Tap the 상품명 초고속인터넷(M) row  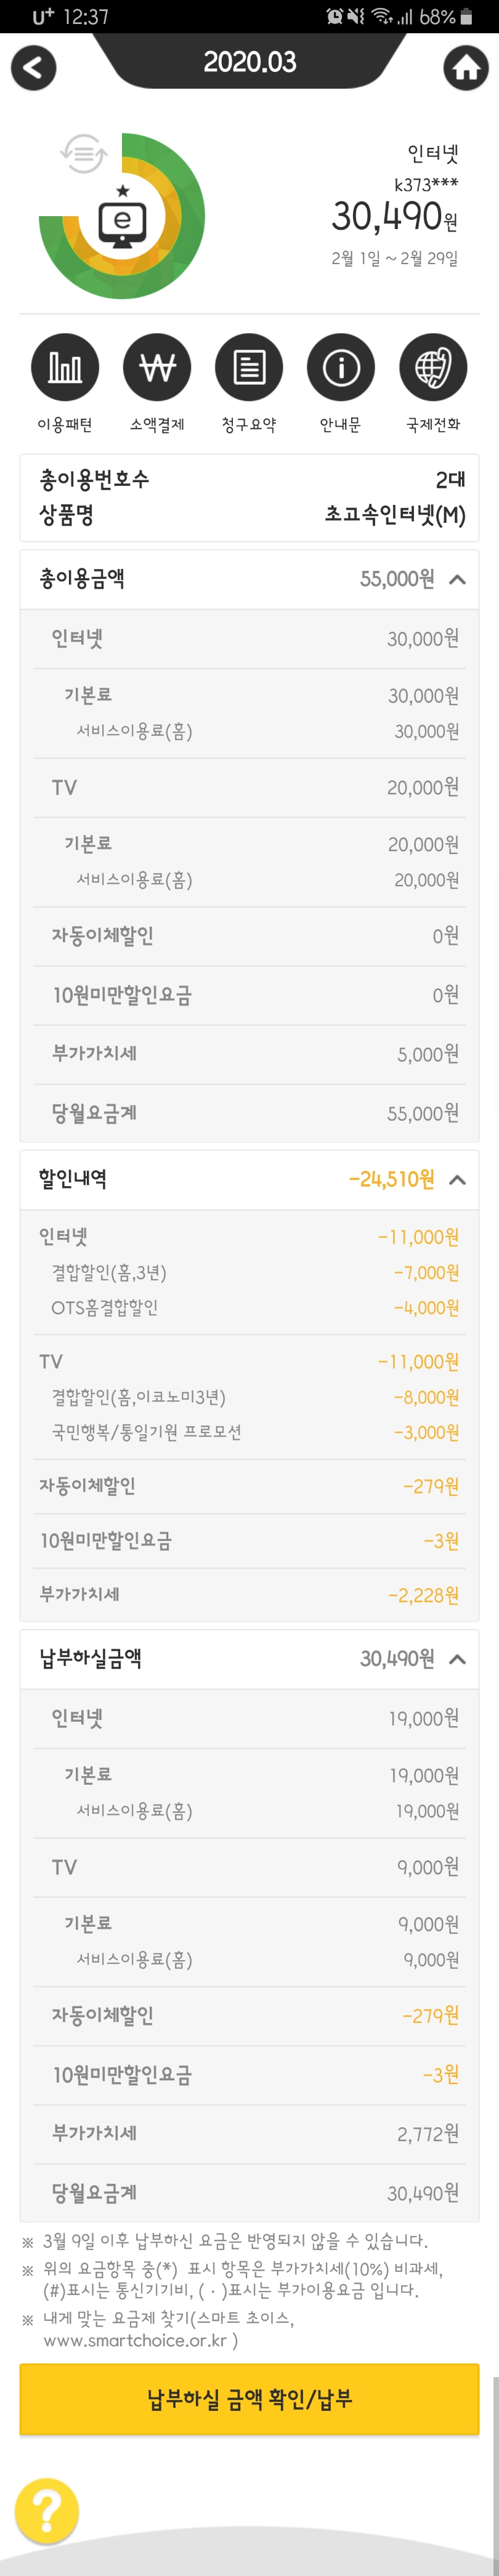tap(249, 515)
